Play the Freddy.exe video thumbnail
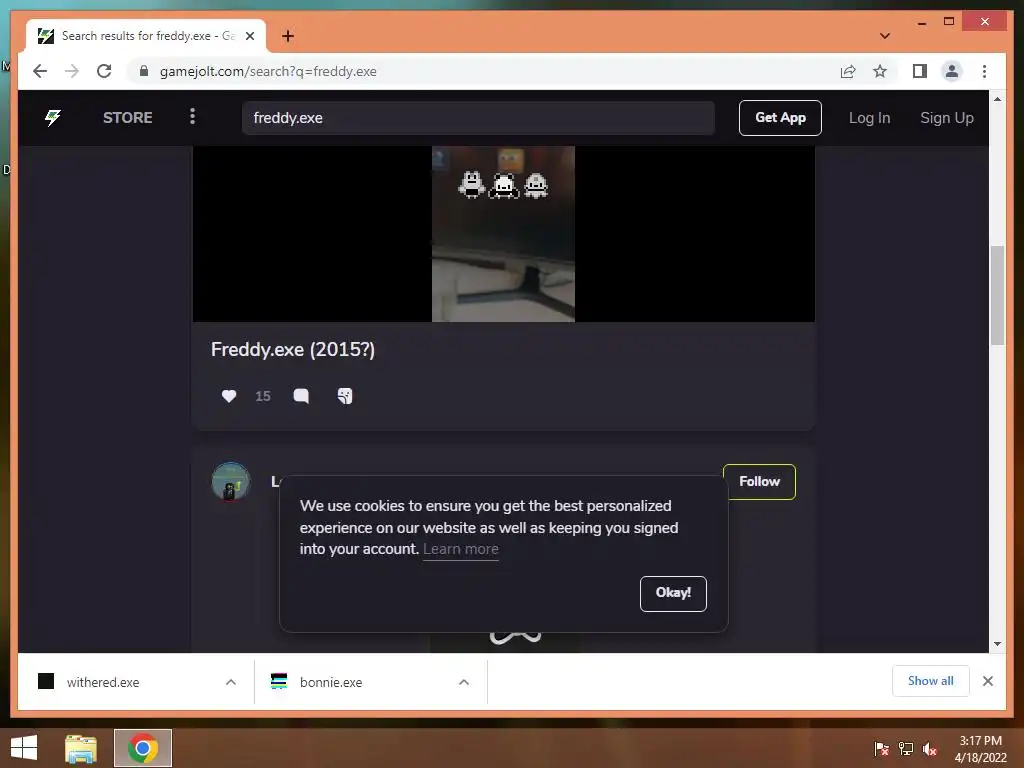 pyautogui.click(x=504, y=234)
